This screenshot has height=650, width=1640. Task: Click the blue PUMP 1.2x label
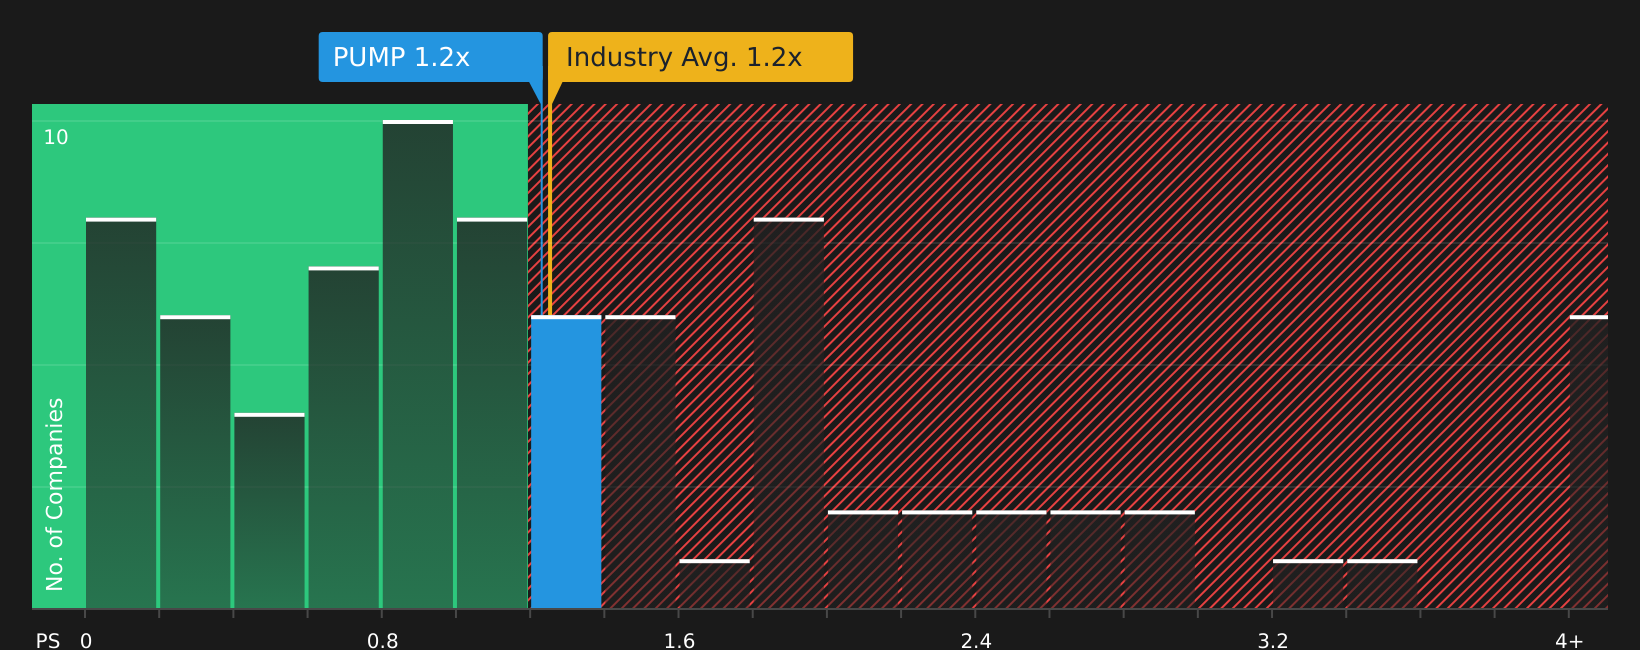[430, 57]
